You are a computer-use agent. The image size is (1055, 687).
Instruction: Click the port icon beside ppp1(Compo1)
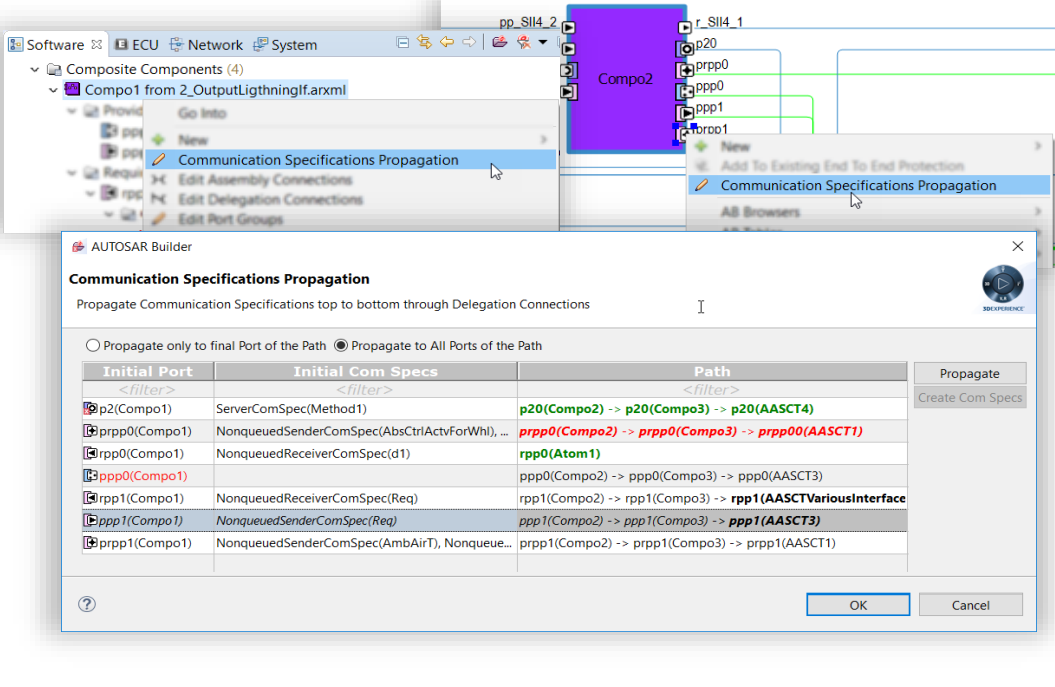point(90,520)
